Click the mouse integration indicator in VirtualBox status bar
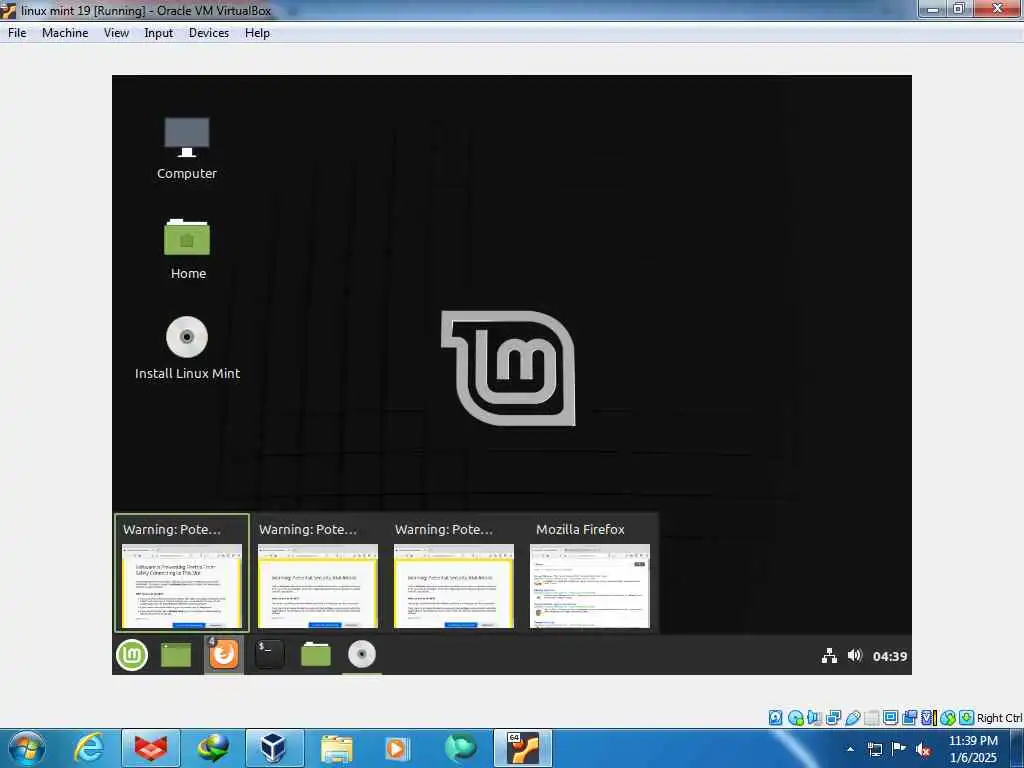 [948, 718]
